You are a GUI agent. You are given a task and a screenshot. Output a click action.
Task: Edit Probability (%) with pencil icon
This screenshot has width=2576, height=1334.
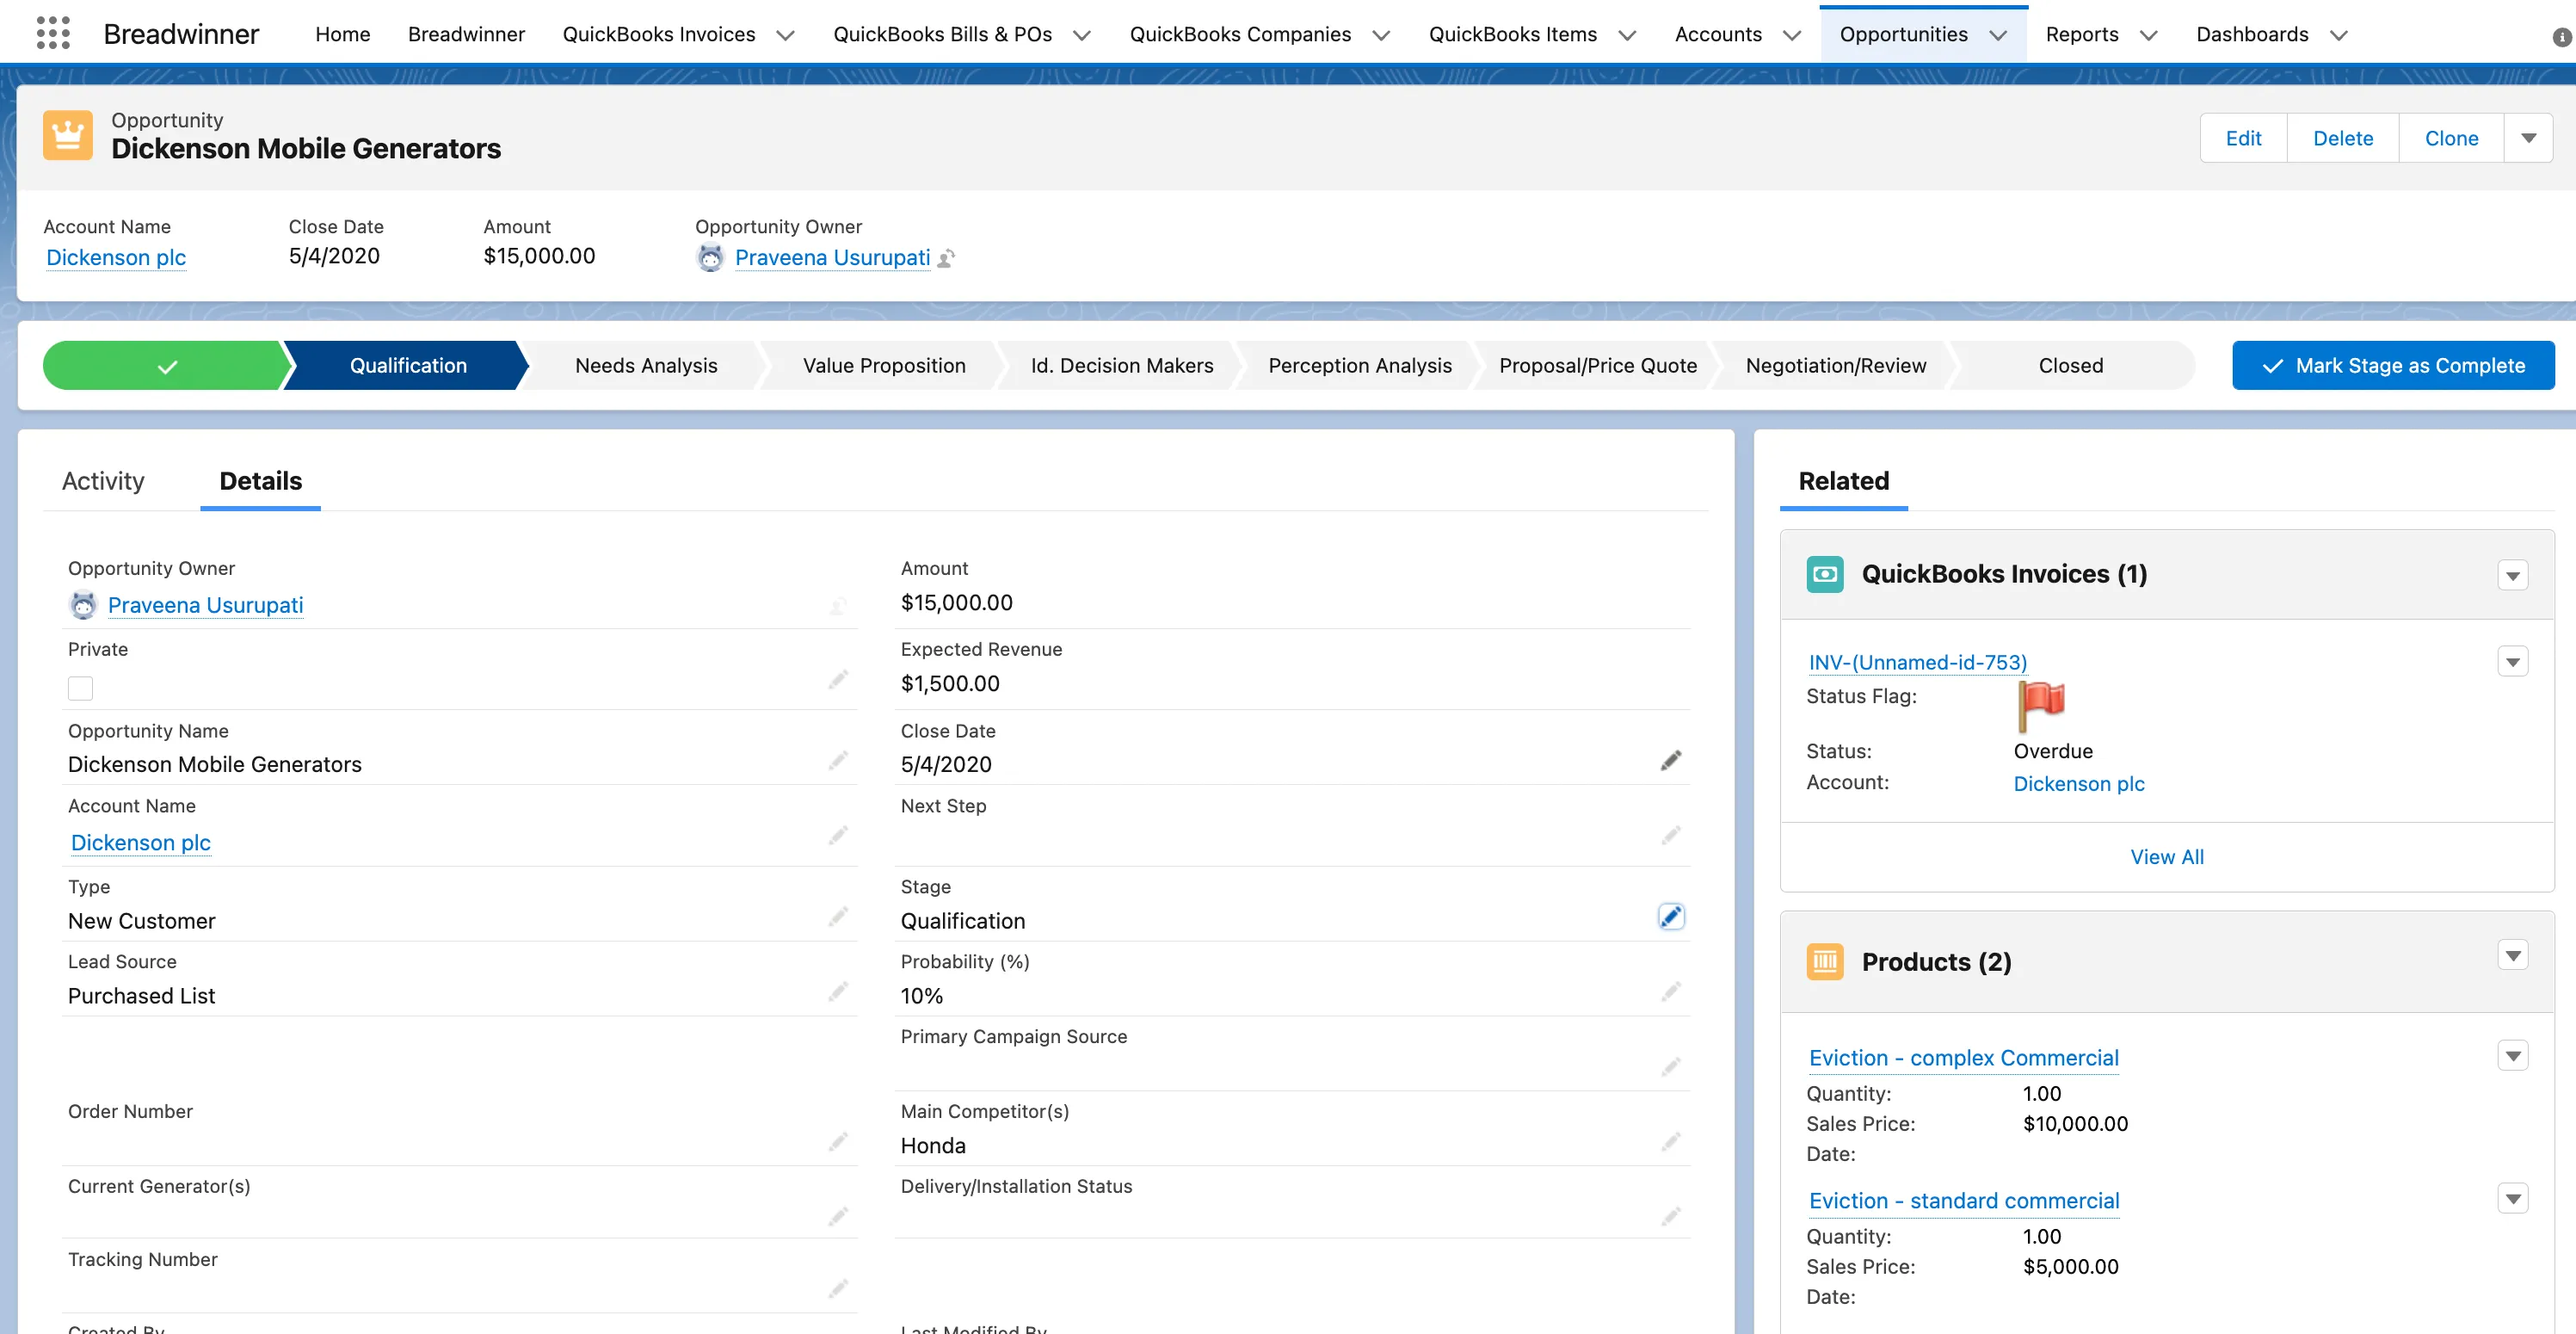(x=1671, y=992)
